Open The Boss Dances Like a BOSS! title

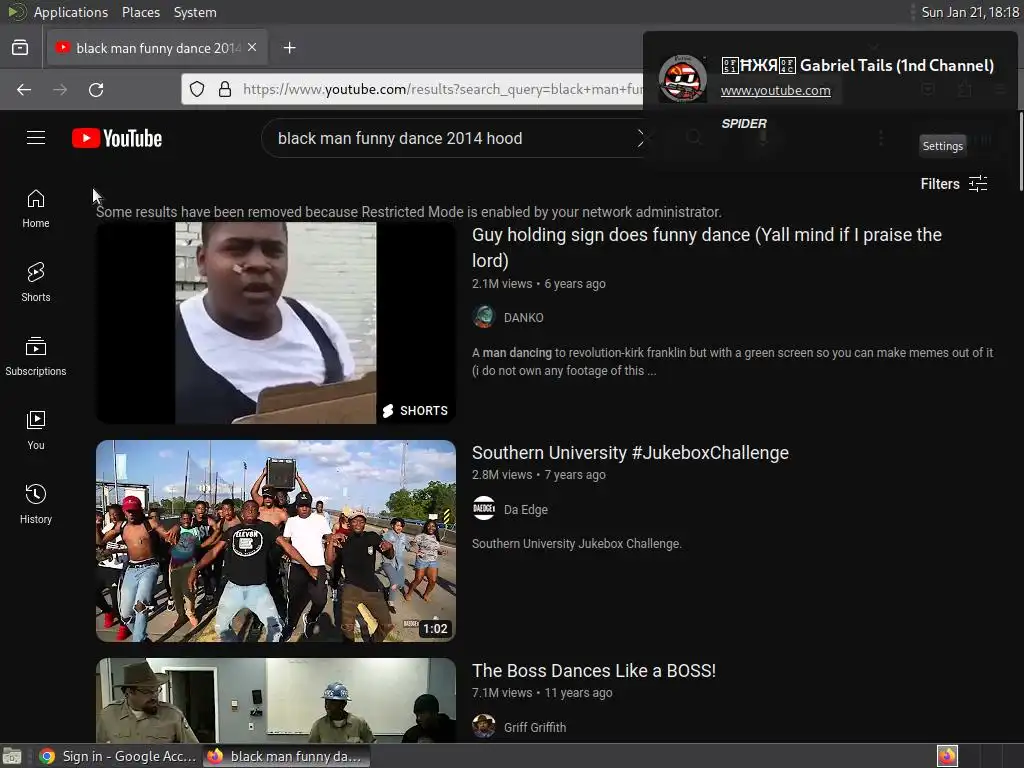[594, 671]
